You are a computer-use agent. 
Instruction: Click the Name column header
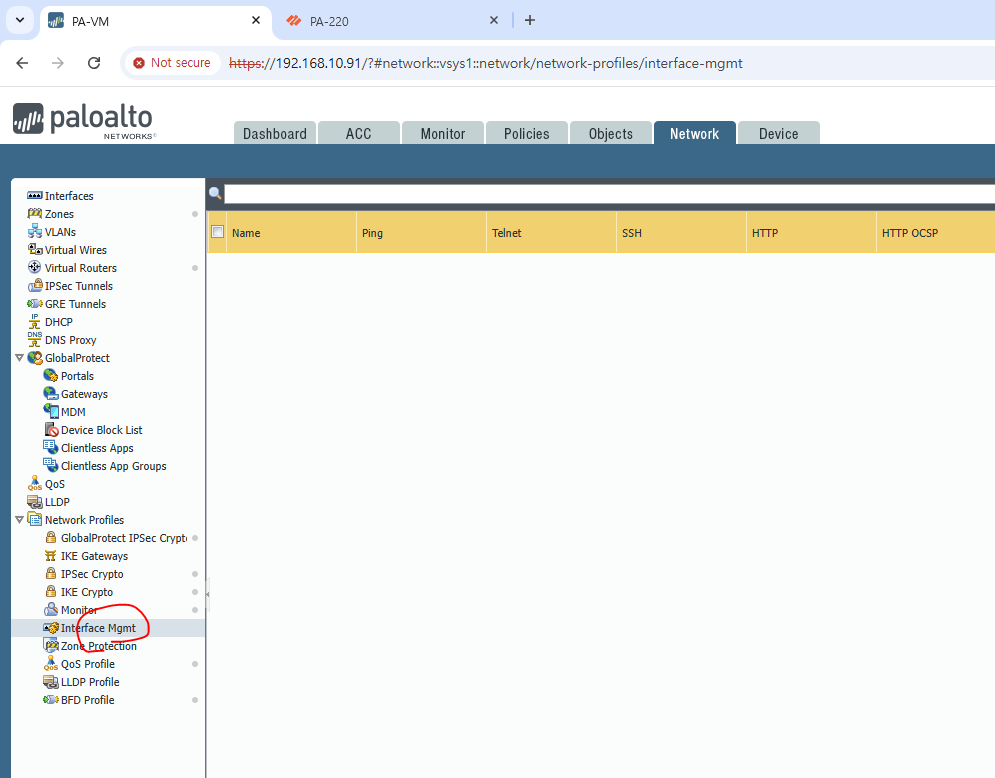(291, 232)
